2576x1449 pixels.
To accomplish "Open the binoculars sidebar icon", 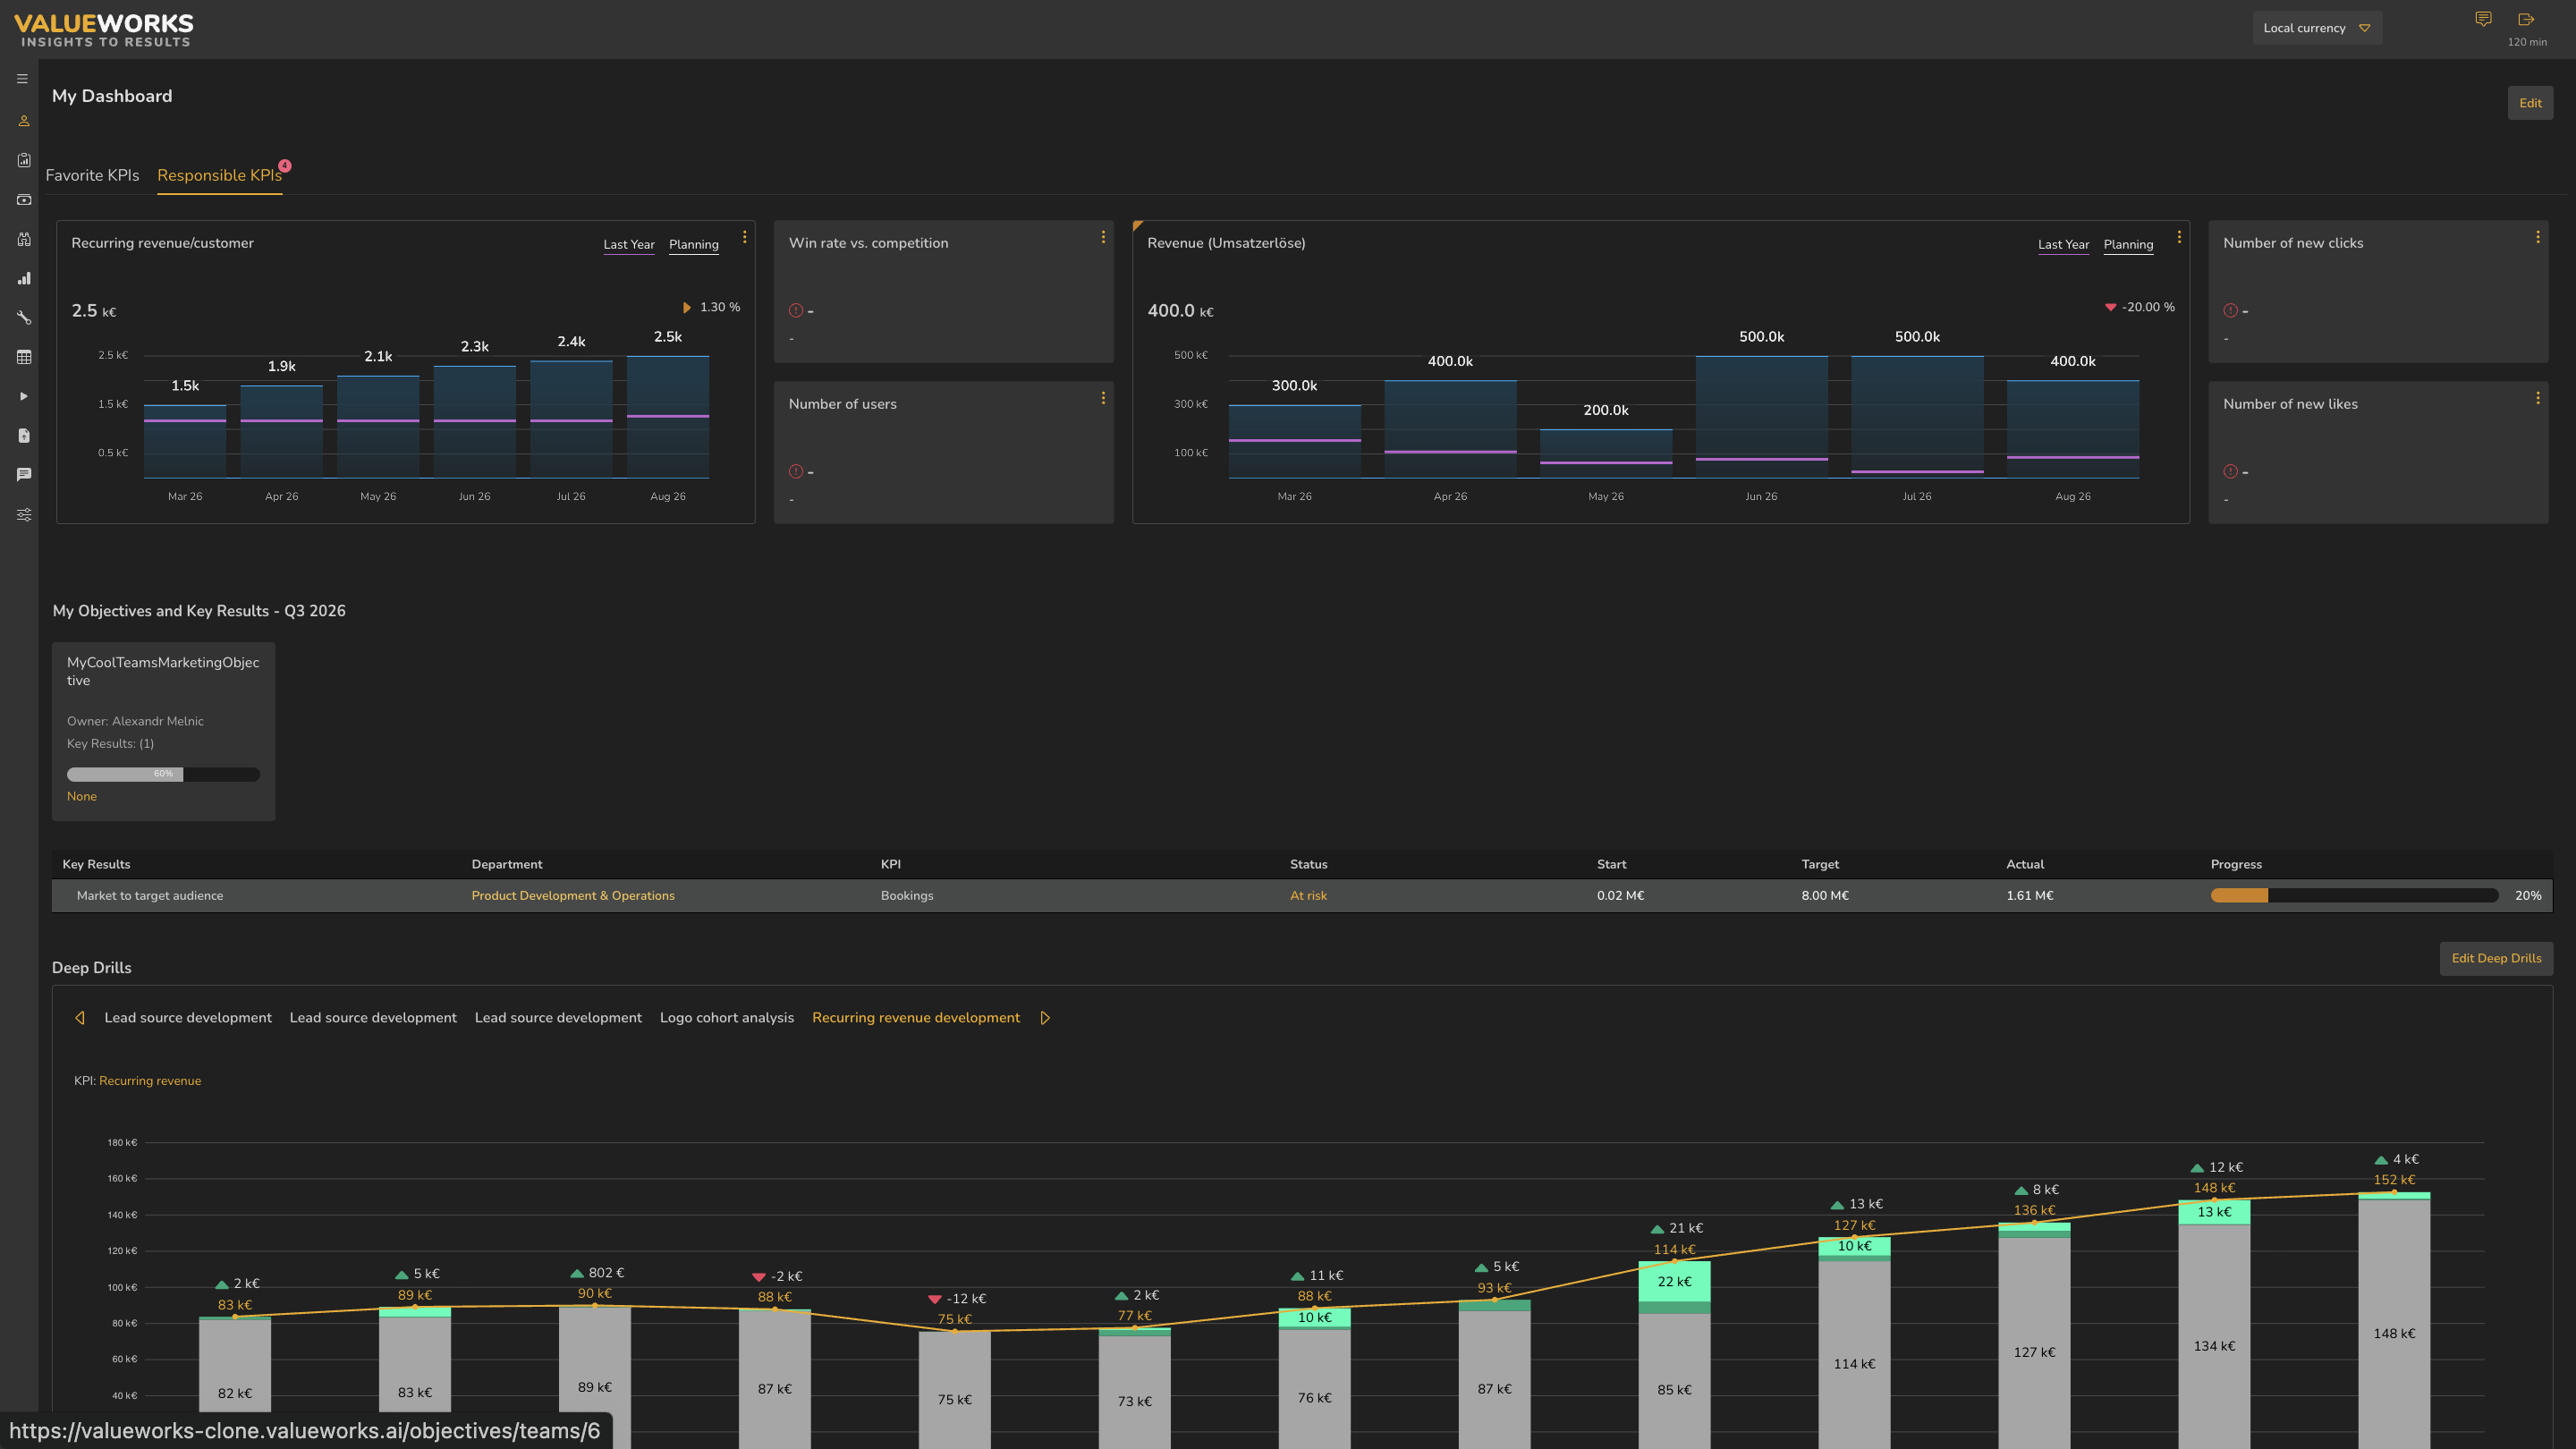I will click(24, 239).
